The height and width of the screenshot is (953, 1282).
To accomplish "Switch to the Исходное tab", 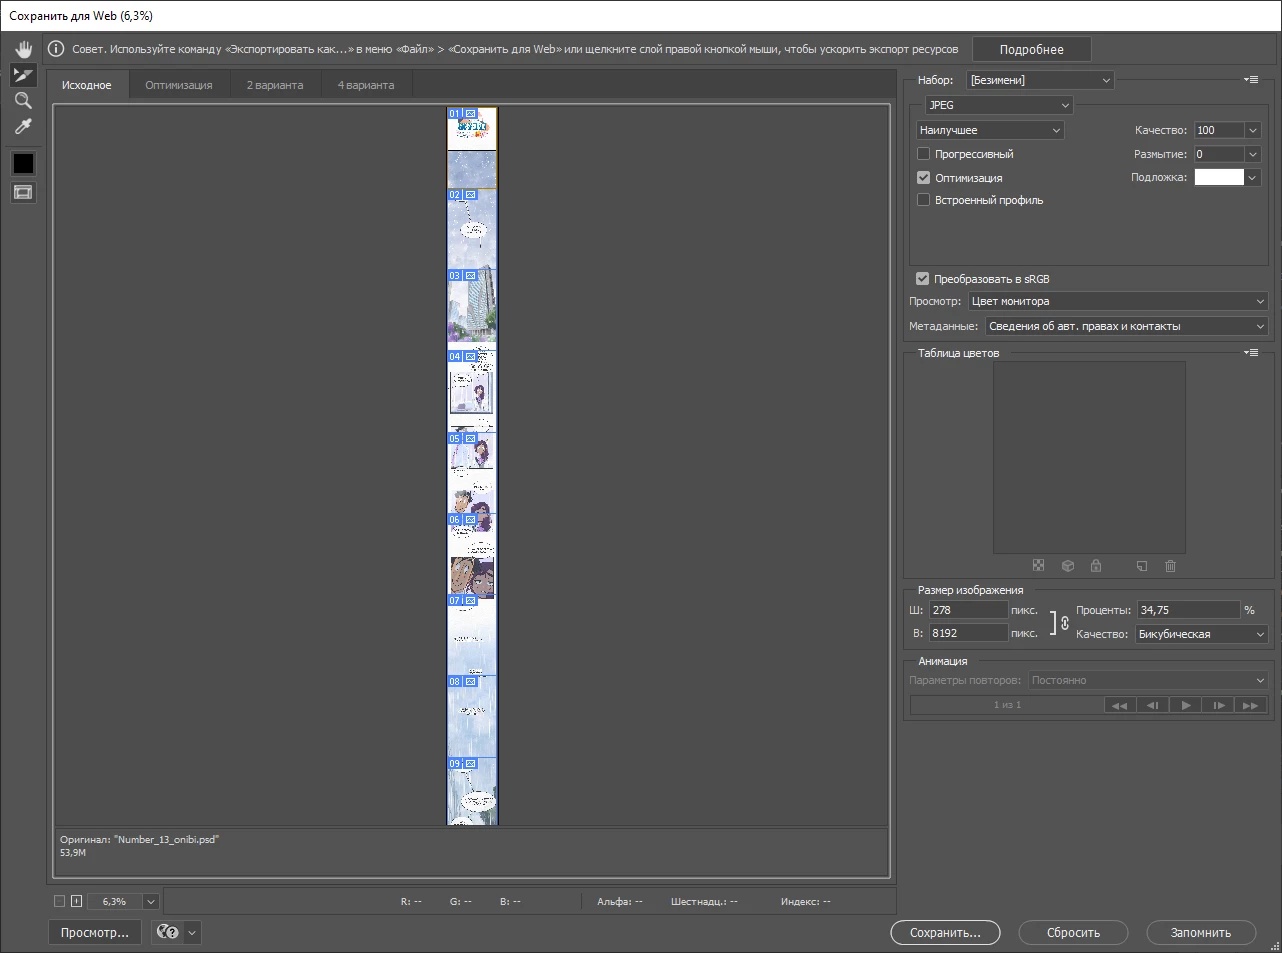I will click(x=87, y=85).
